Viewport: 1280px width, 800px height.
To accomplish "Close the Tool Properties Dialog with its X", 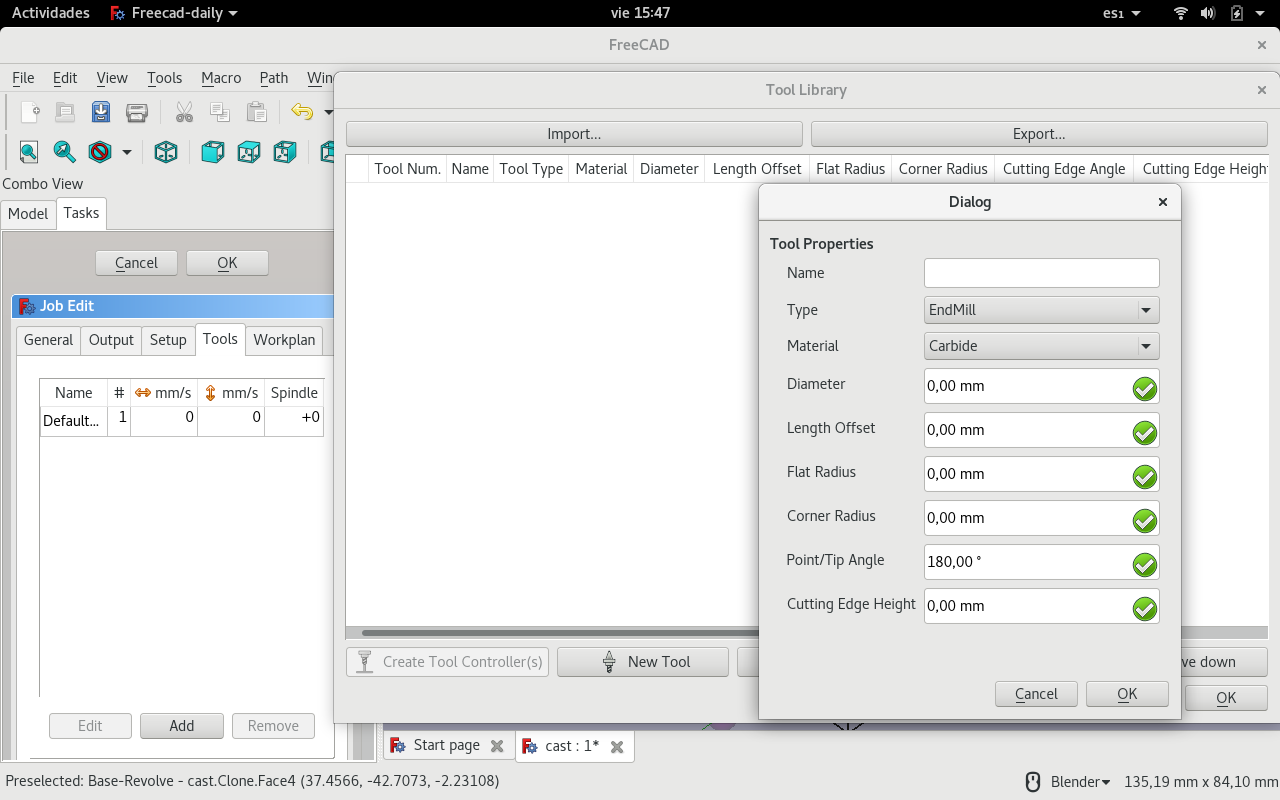I will [1163, 202].
